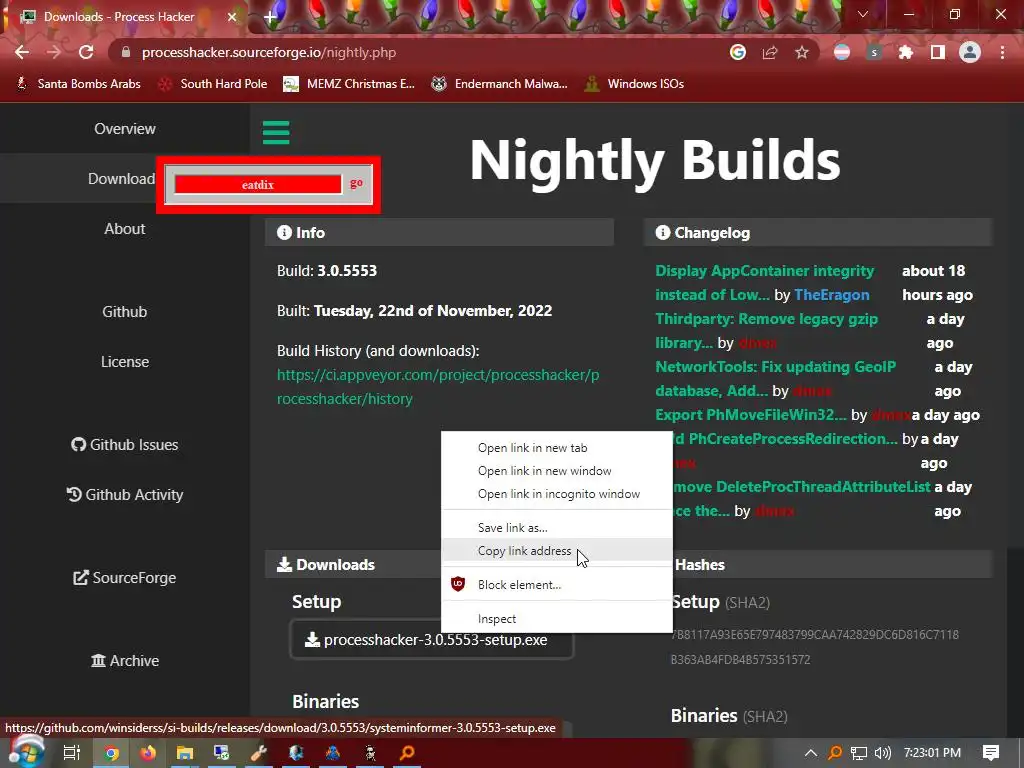Select 'Save link as...' in the context menu
The image size is (1024, 768).
point(557,528)
